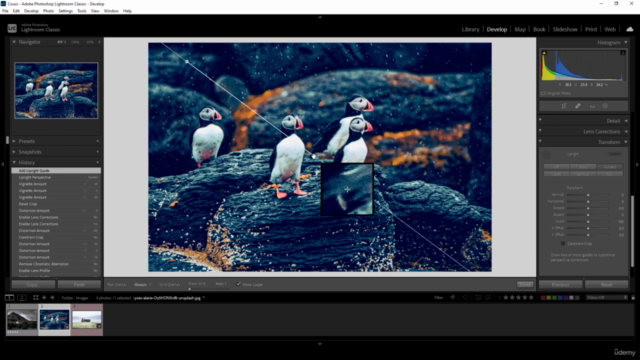Select the Masking tool circle icon

pos(605,106)
